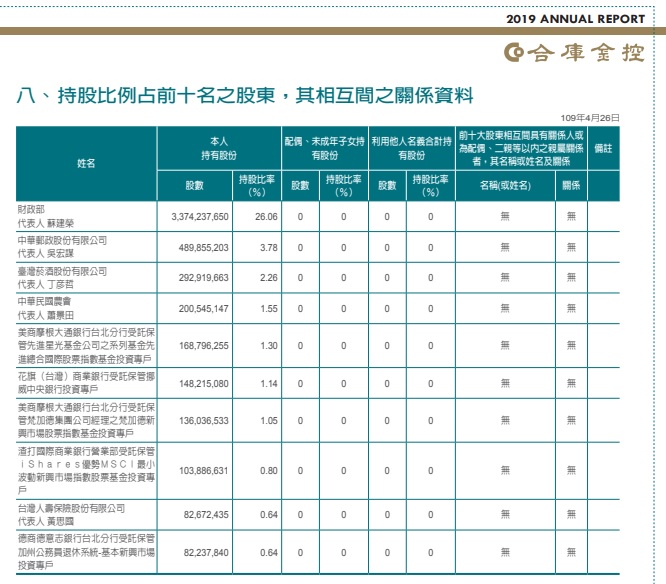Viewport: 666px width, 584px height.
Task: Click share count 148,215,080
Action: 203,384
